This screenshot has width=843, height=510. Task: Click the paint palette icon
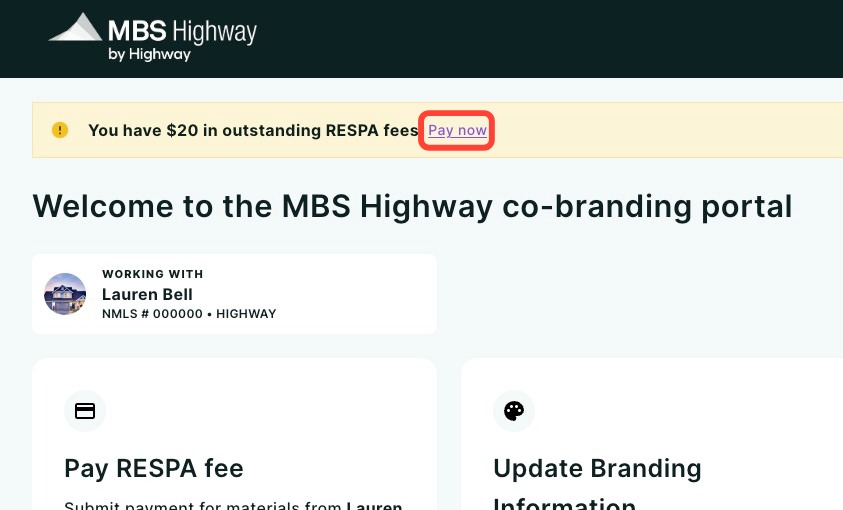tap(514, 411)
